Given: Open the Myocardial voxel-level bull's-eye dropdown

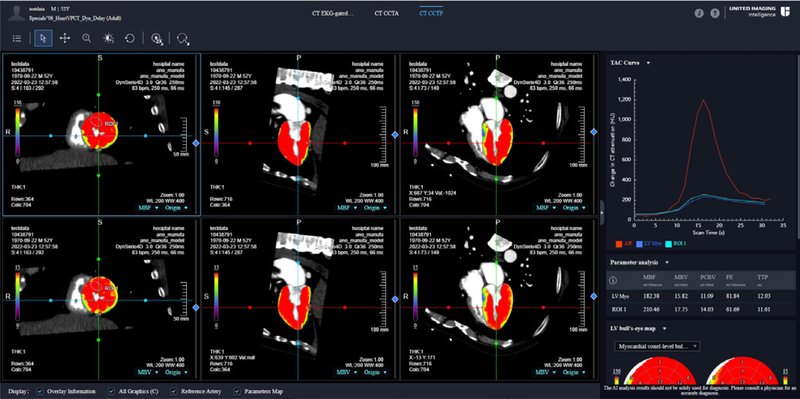Looking at the screenshot, I should pyautogui.click(x=657, y=346).
